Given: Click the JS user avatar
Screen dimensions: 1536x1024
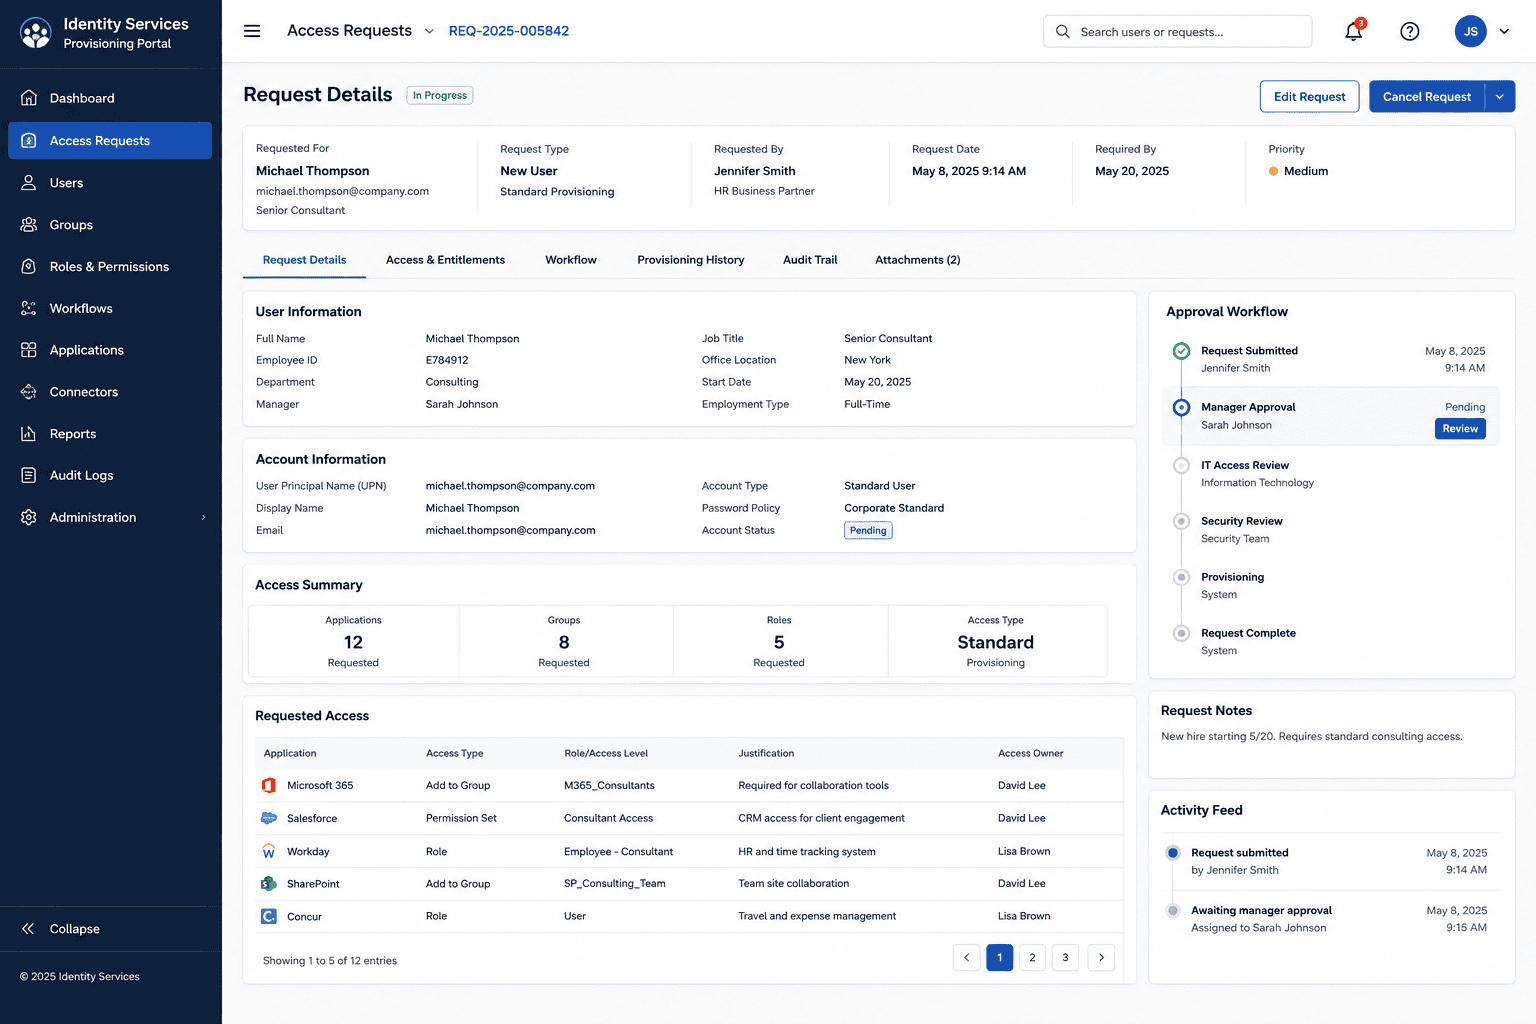Looking at the screenshot, I should (x=1471, y=31).
